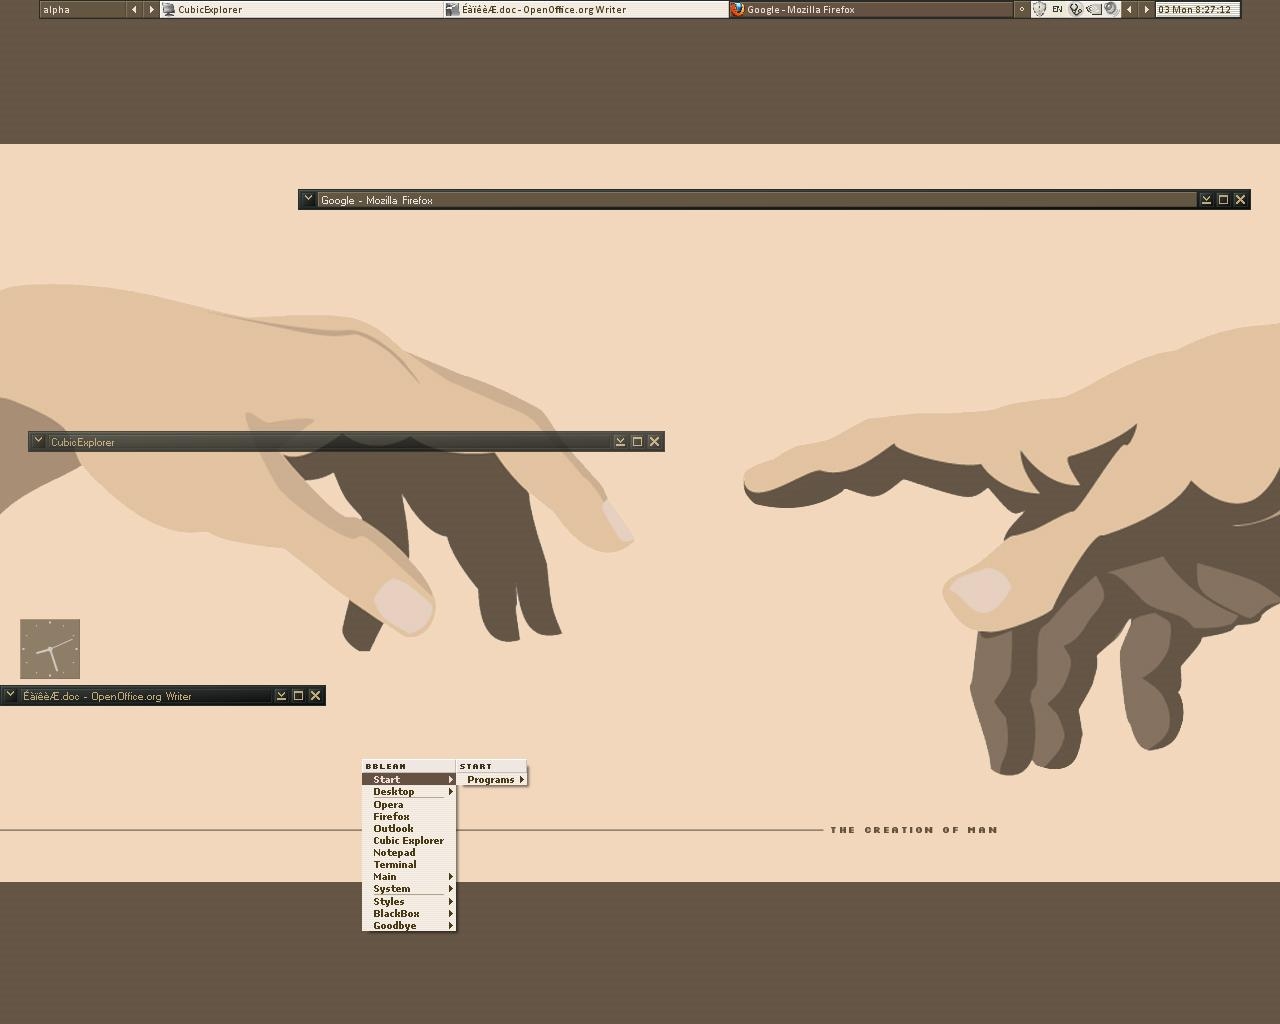Launch Opera from the bbLean menu
The height and width of the screenshot is (1024, 1280).
409,804
